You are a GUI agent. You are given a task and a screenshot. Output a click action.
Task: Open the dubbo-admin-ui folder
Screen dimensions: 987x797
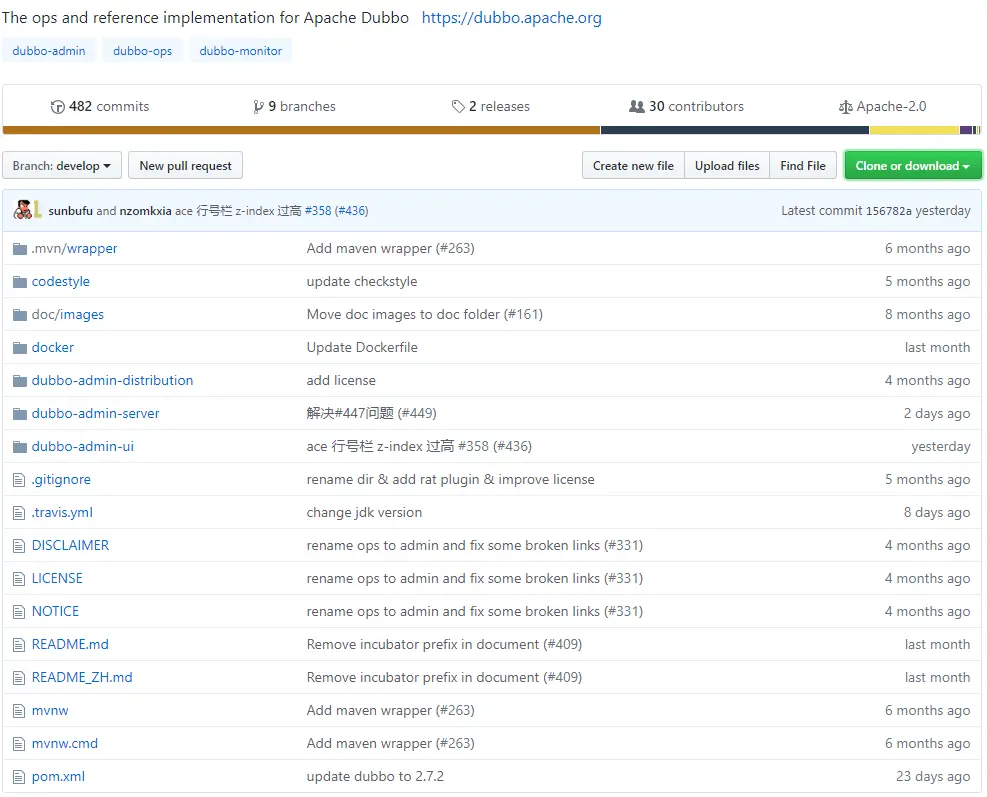coord(83,446)
